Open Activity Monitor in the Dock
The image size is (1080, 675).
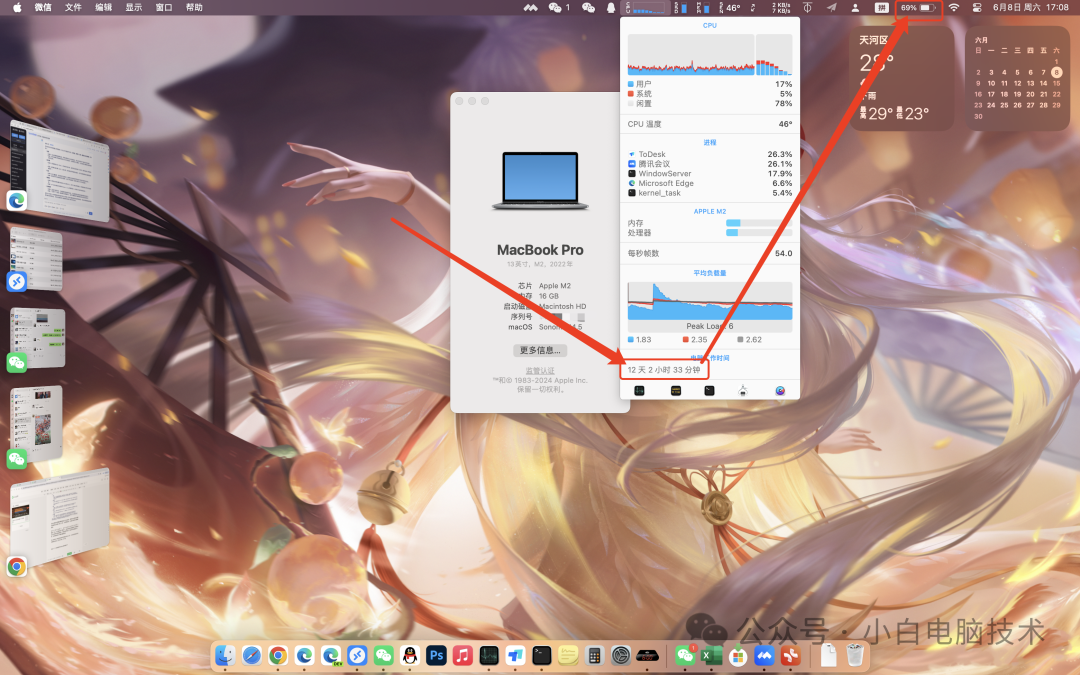click(489, 655)
